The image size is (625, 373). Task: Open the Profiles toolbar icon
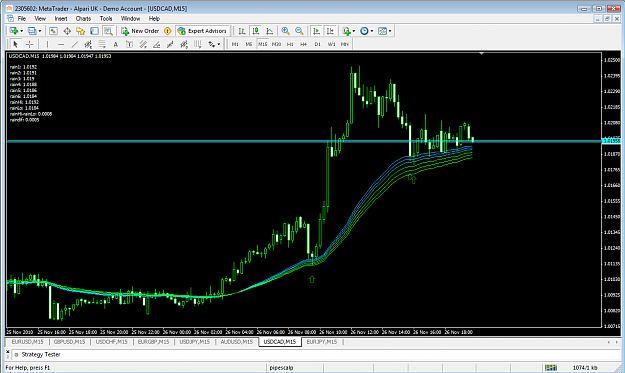[x=32, y=31]
